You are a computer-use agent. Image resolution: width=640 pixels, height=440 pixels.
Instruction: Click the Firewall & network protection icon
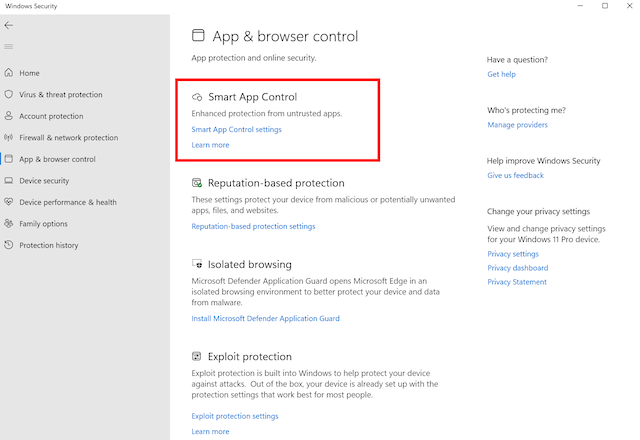pos(9,138)
